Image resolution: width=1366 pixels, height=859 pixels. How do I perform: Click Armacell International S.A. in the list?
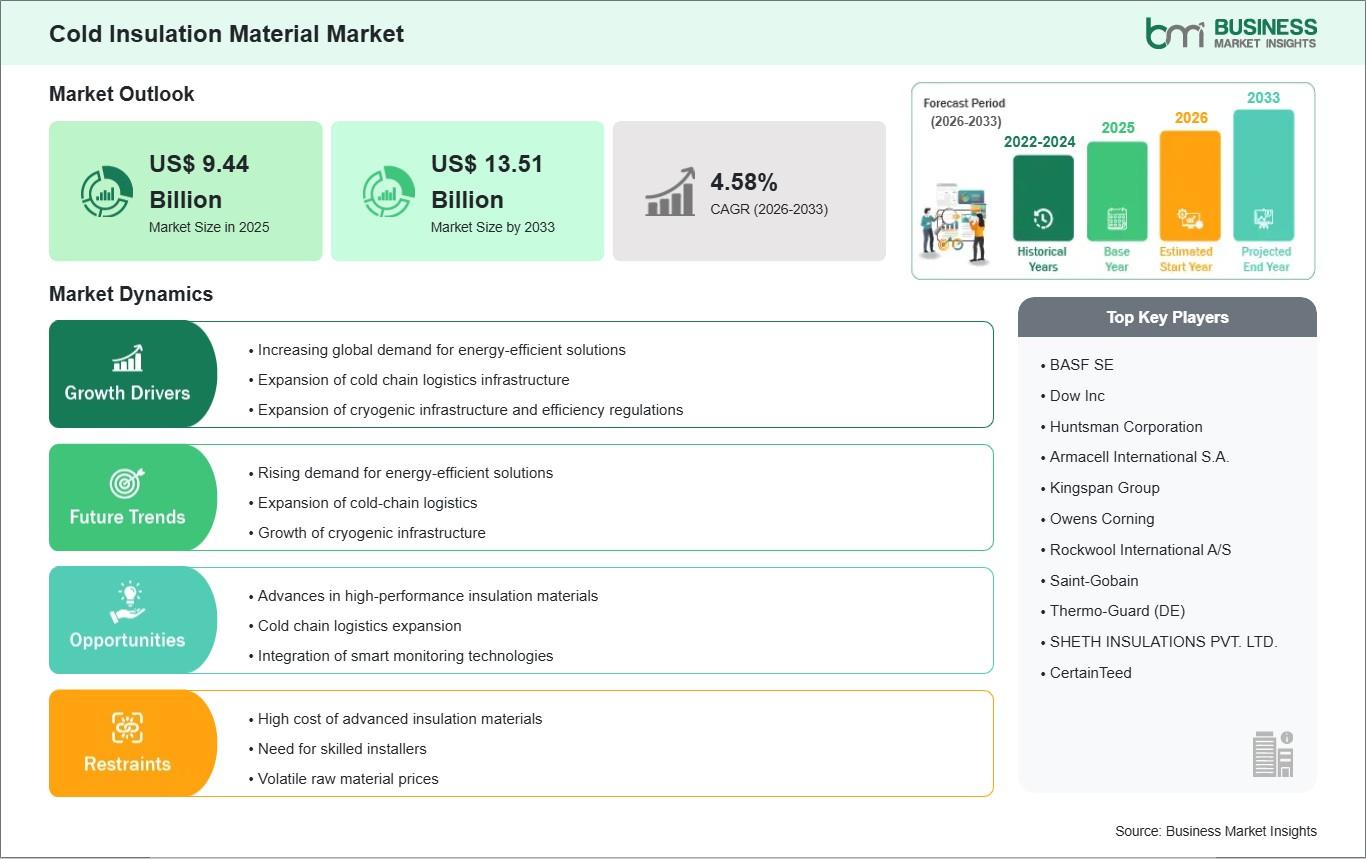(1139, 457)
